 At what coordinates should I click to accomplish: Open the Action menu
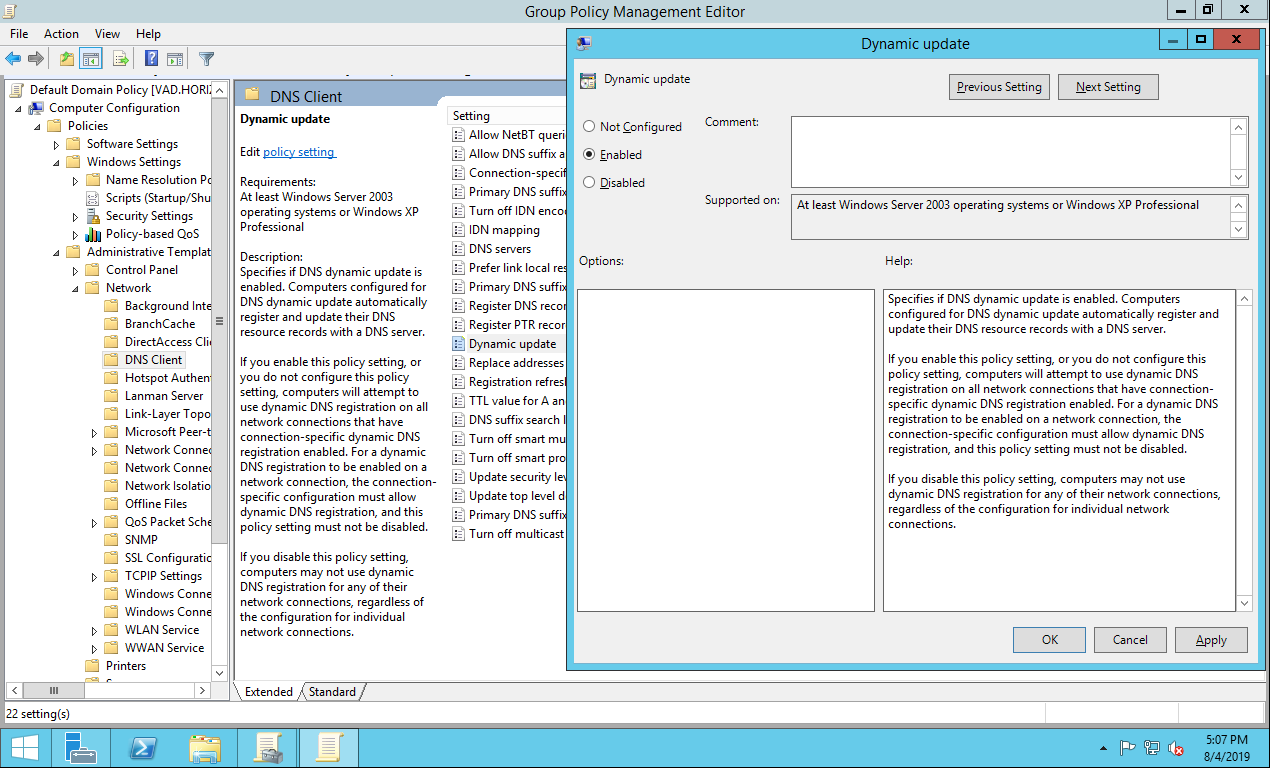(x=61, y=34)
